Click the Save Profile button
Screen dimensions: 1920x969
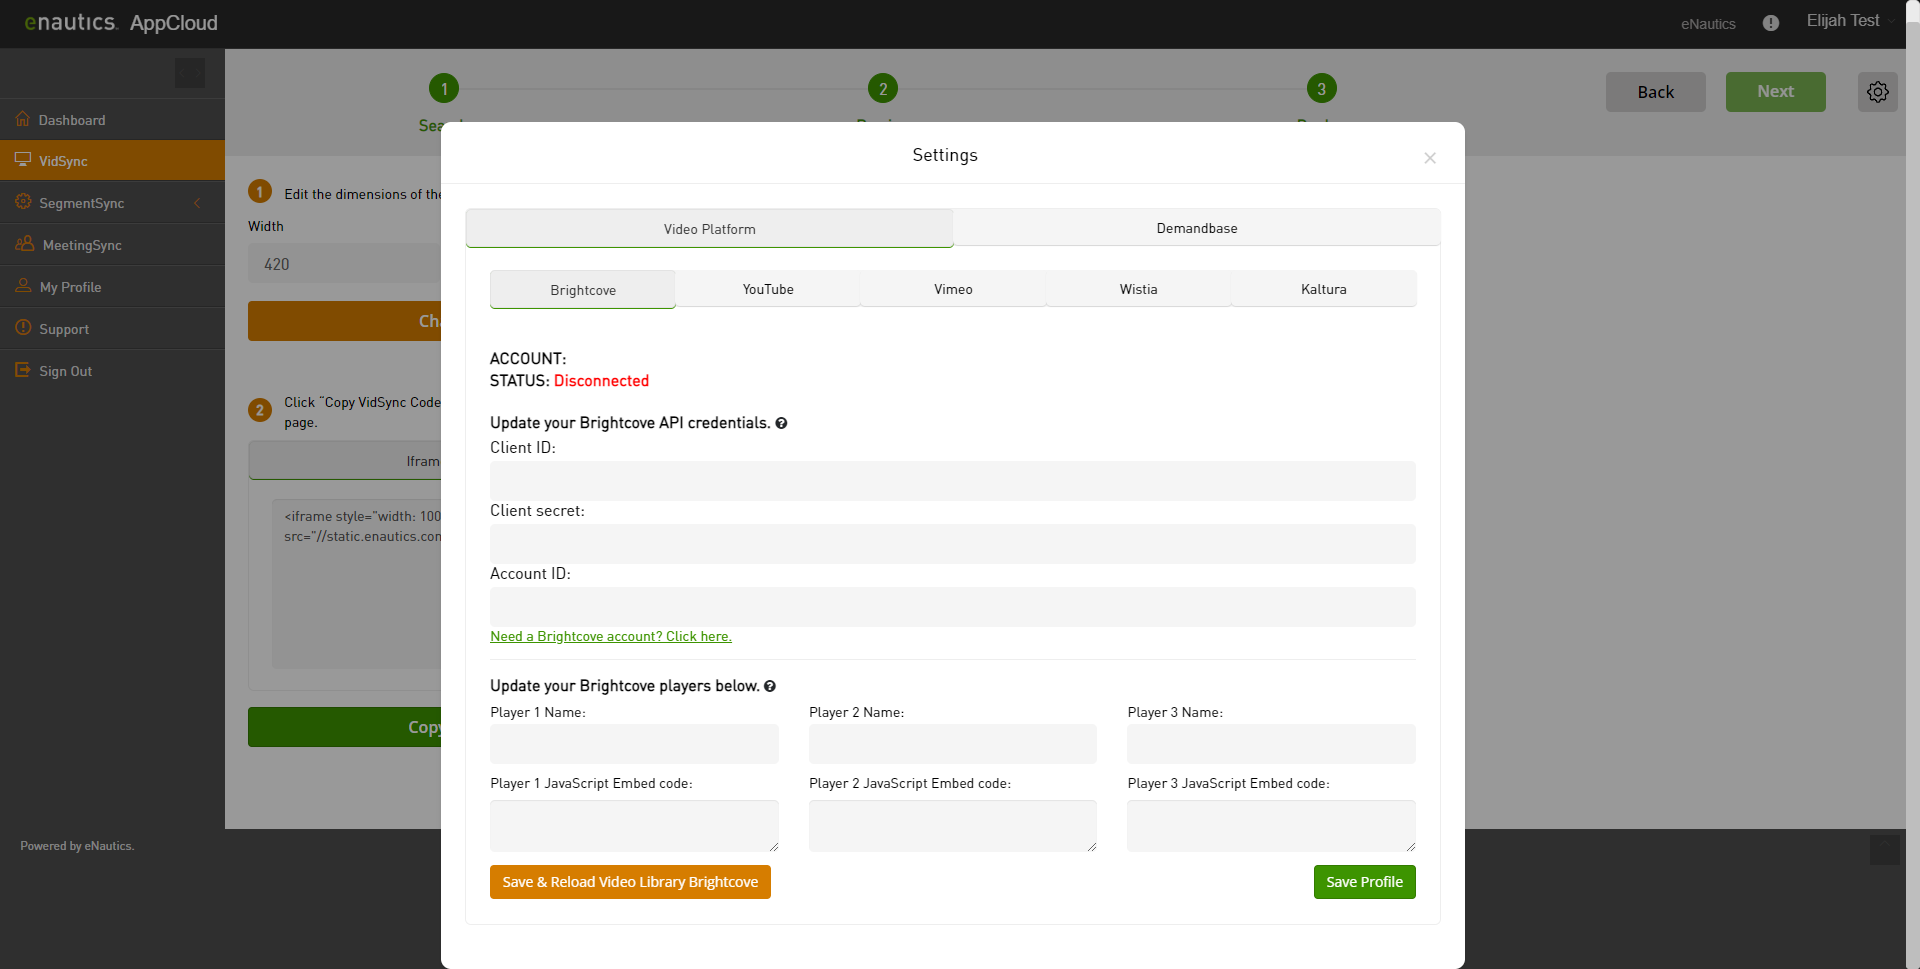click(1364, 882)
